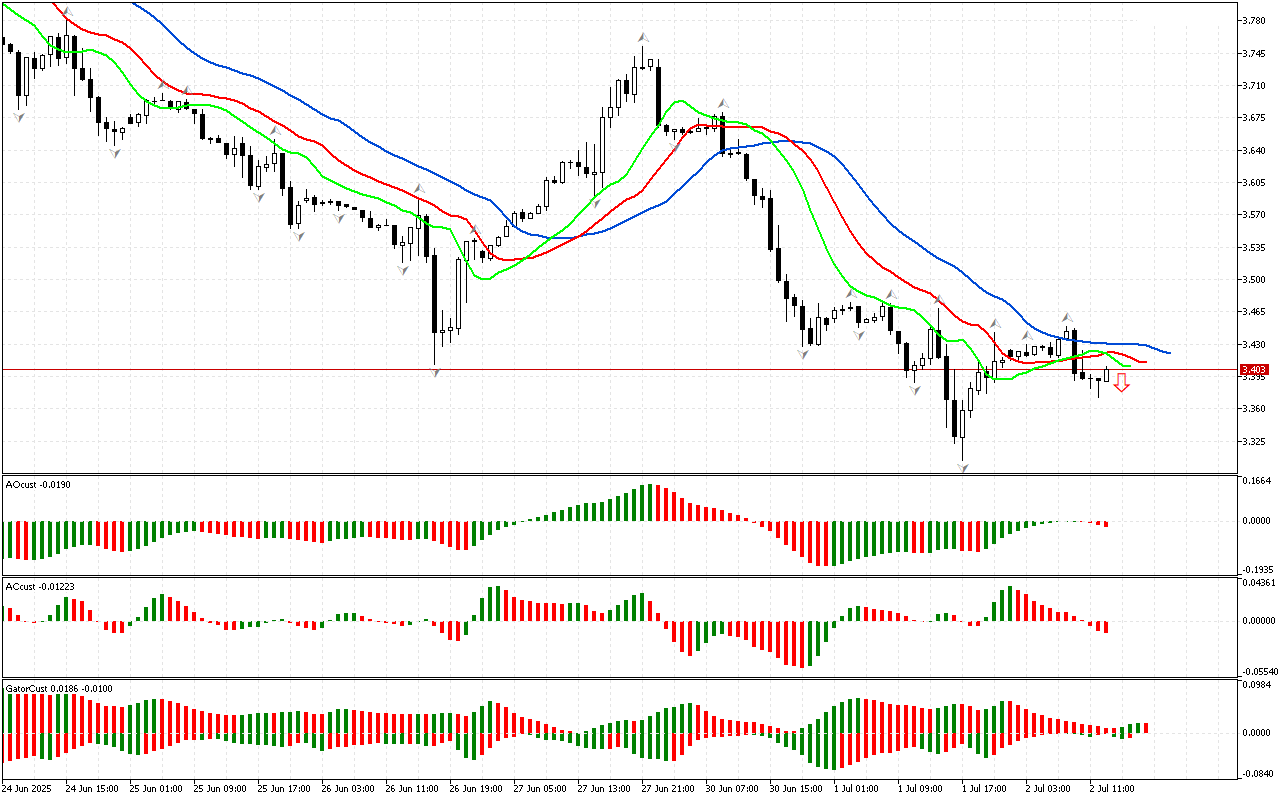Click the GatorCust indicator label
Viewport: 1280px width, 800px height.
tap(58, 688)
